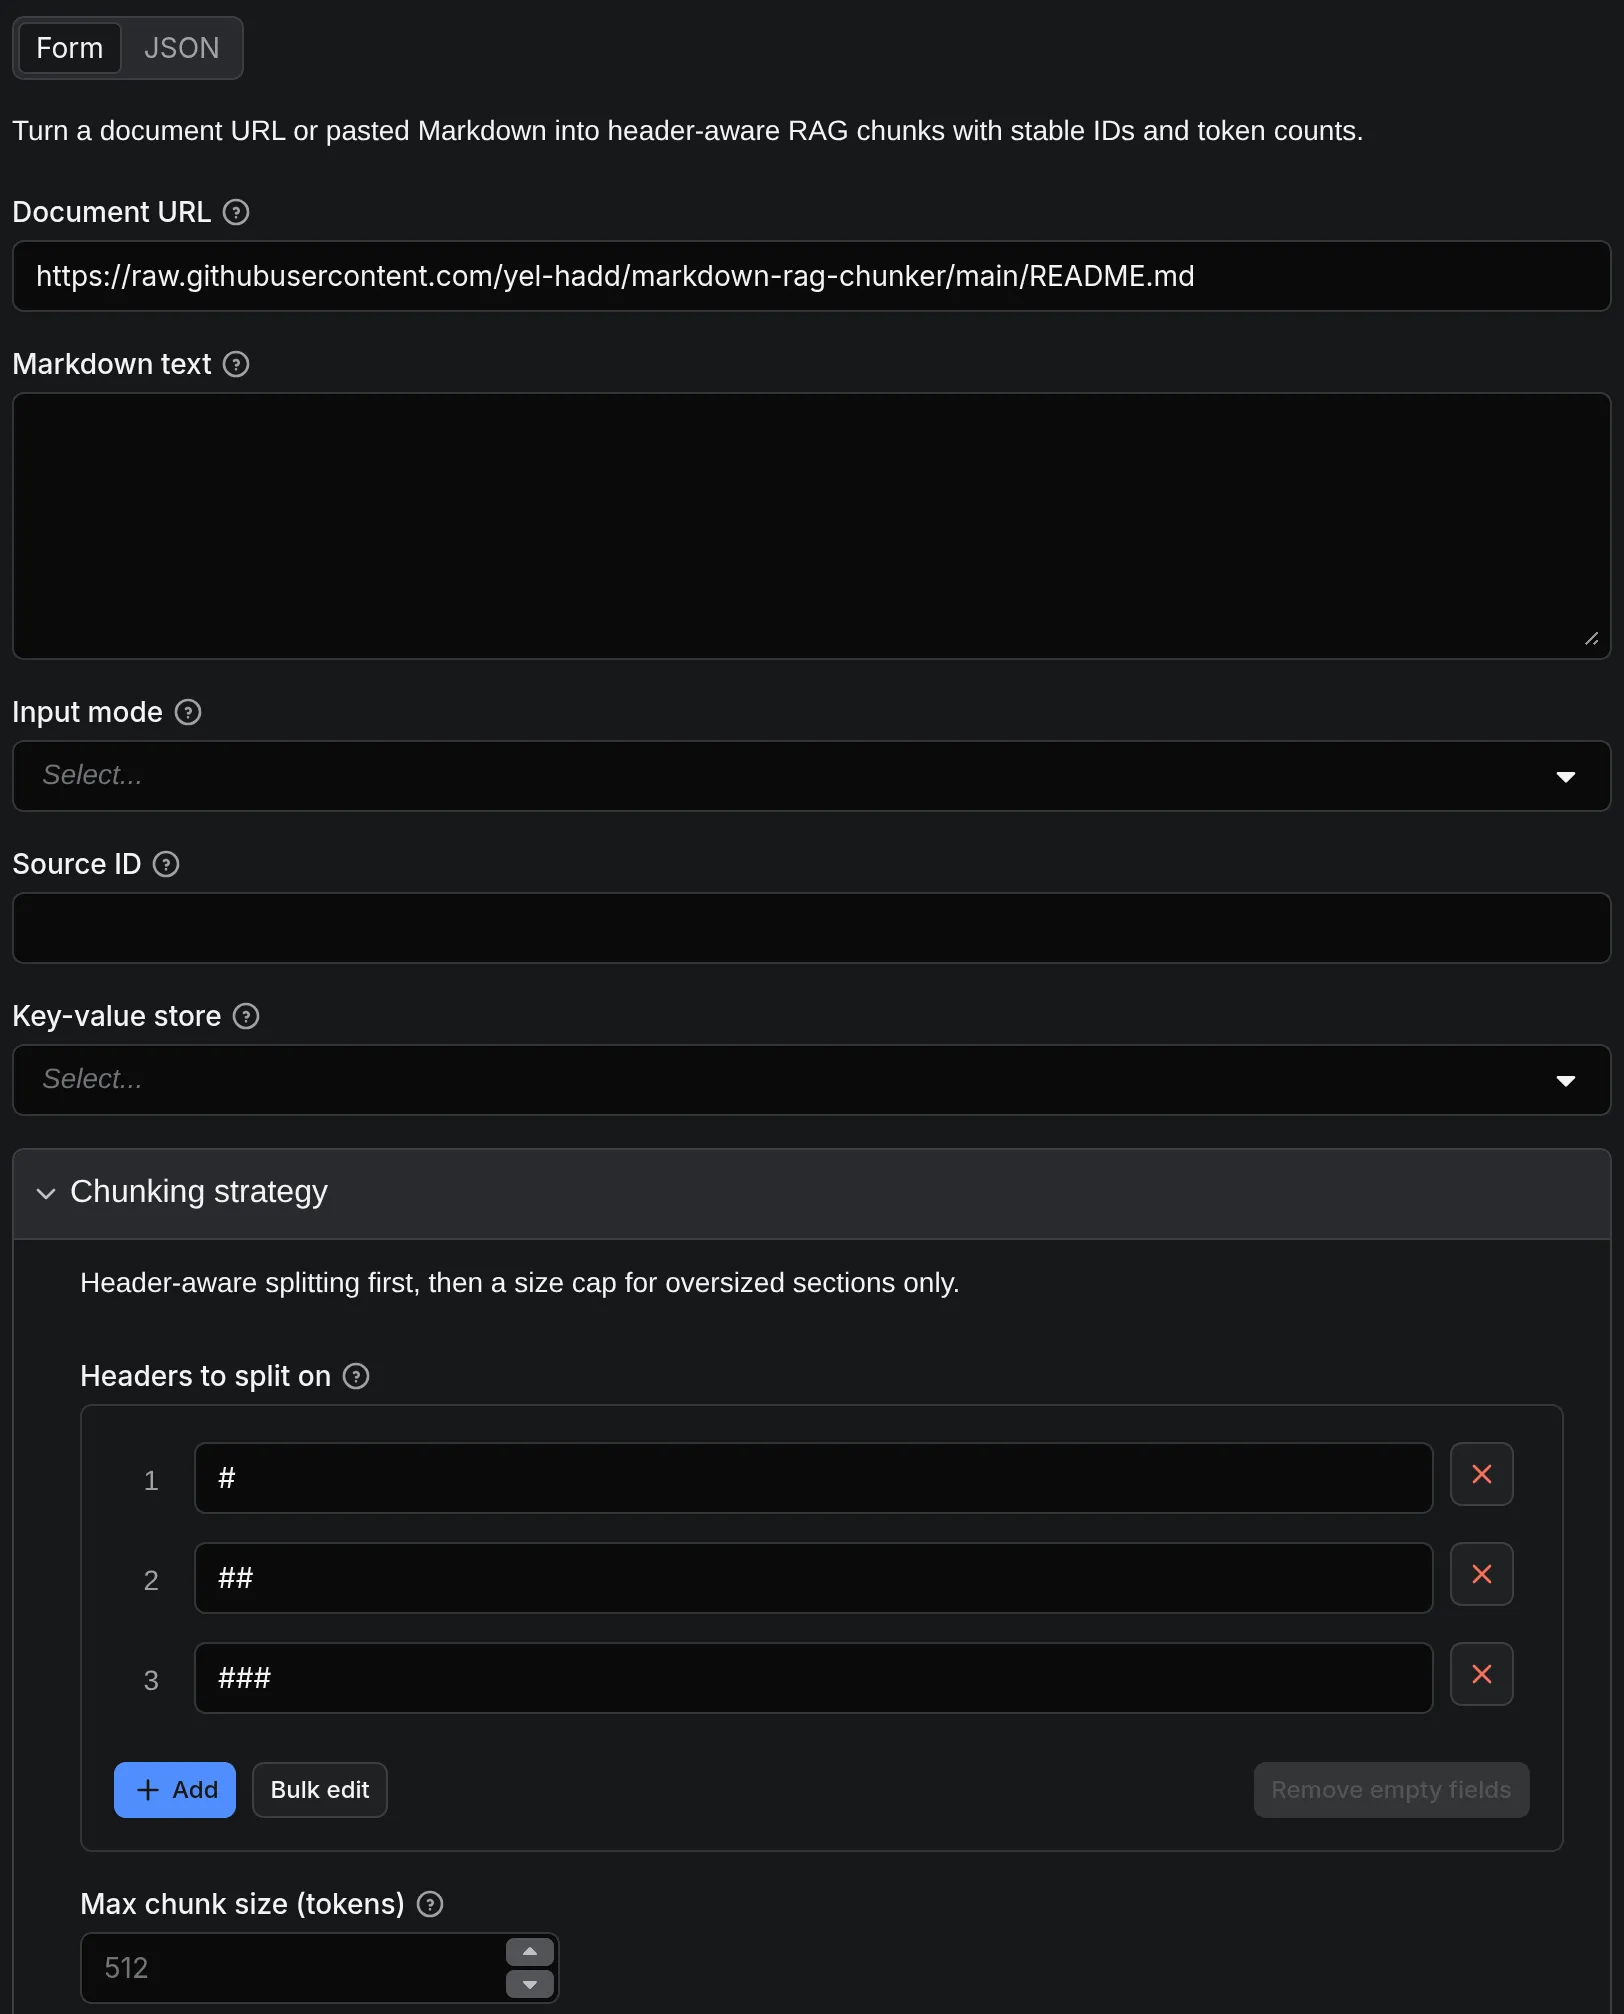
Task: Open help for Document URL
Action: pyautogui.click(x=236, y=212)
